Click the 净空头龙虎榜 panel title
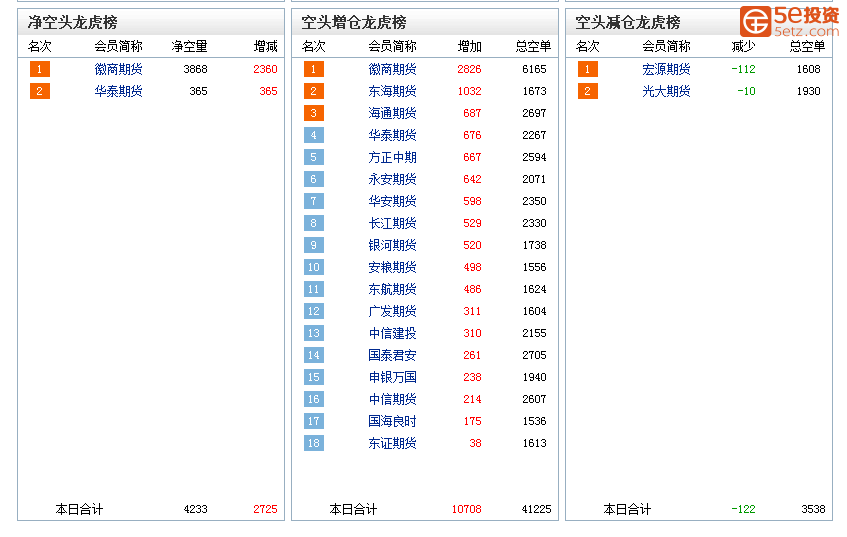The width and height of the screenshot is (847, 537). pyautogui.click(x=72, y=22)
